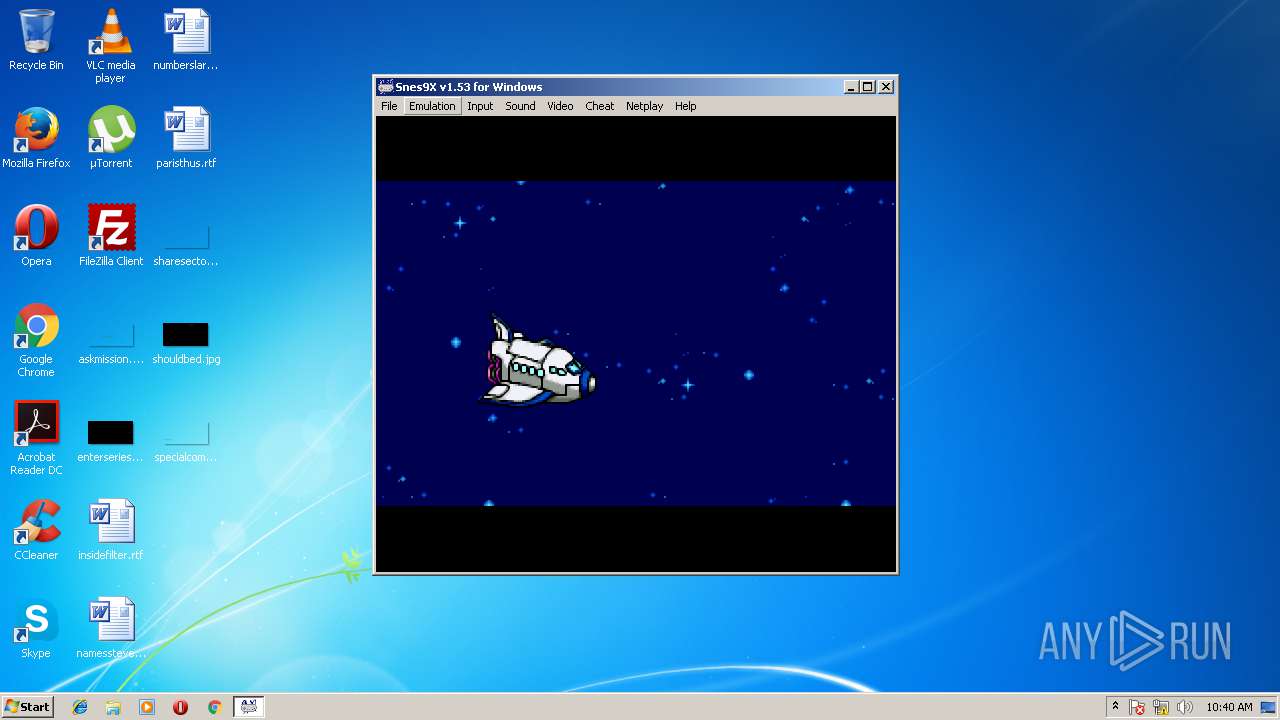Select the Acrobat Reader DC shortcut
The width and height of the screenshot is (1280, 720).
(36, 438)
